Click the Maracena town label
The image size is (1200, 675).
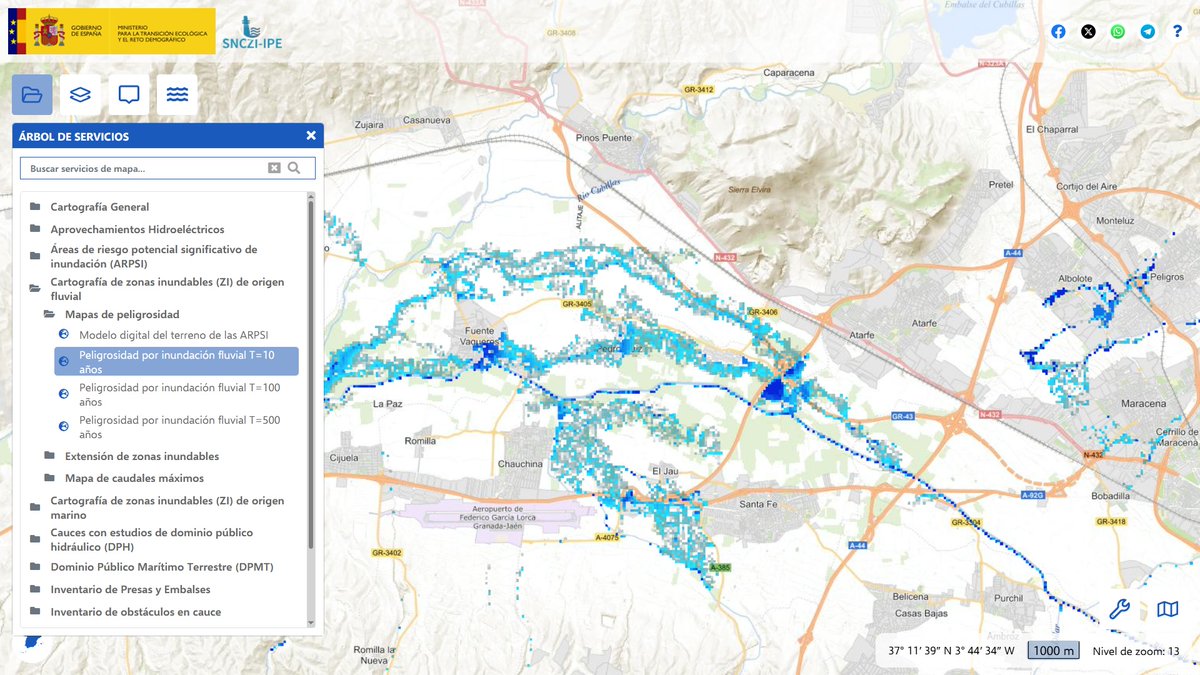[1143, 403]
